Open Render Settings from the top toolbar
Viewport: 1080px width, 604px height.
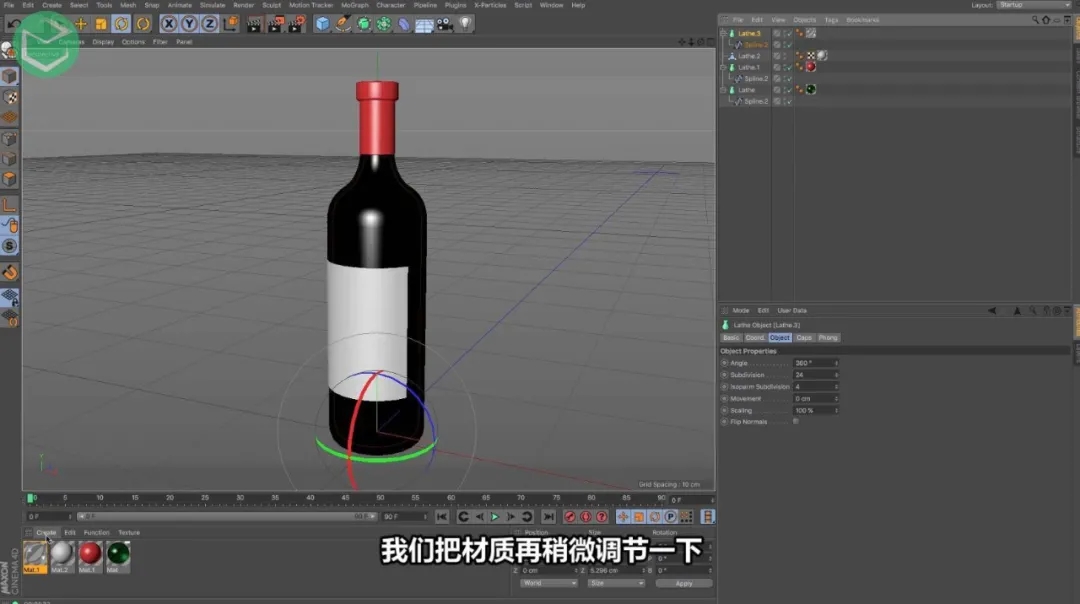pyautogui.click(x=295, y=23)
